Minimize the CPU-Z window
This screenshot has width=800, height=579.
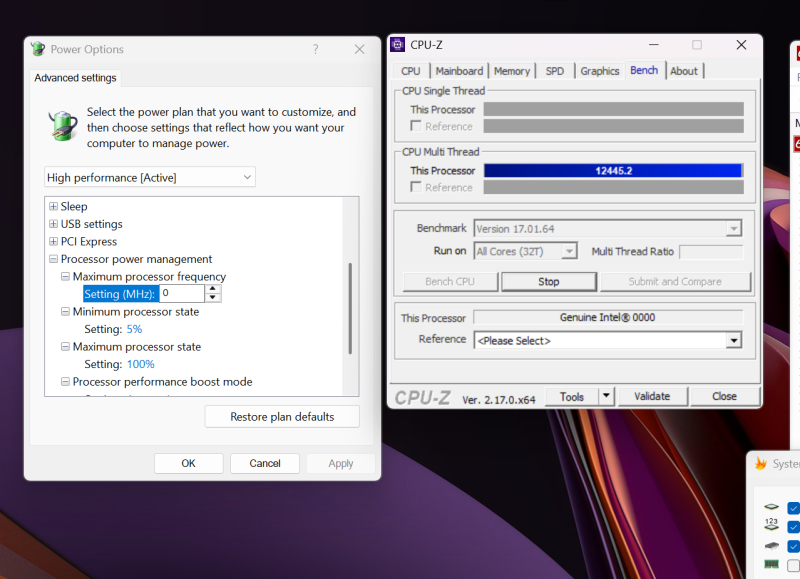tap(654, 45)
